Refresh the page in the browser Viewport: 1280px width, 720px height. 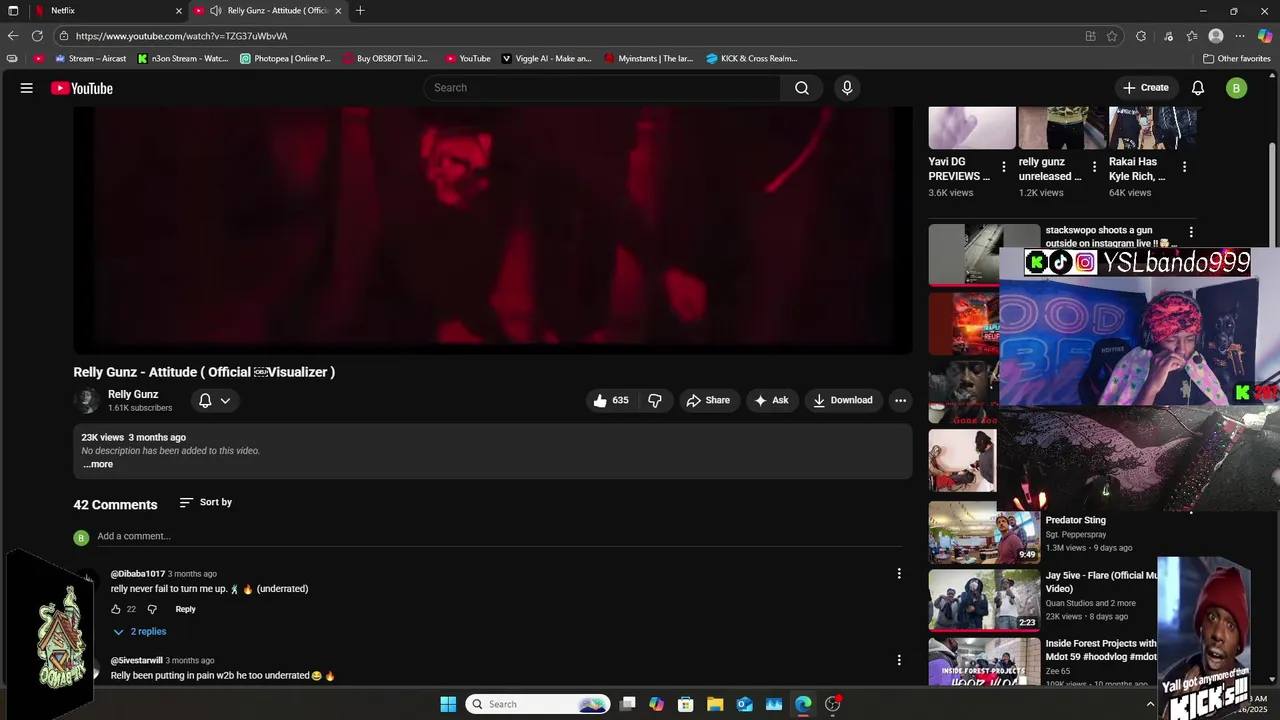[x=38, y=36]
